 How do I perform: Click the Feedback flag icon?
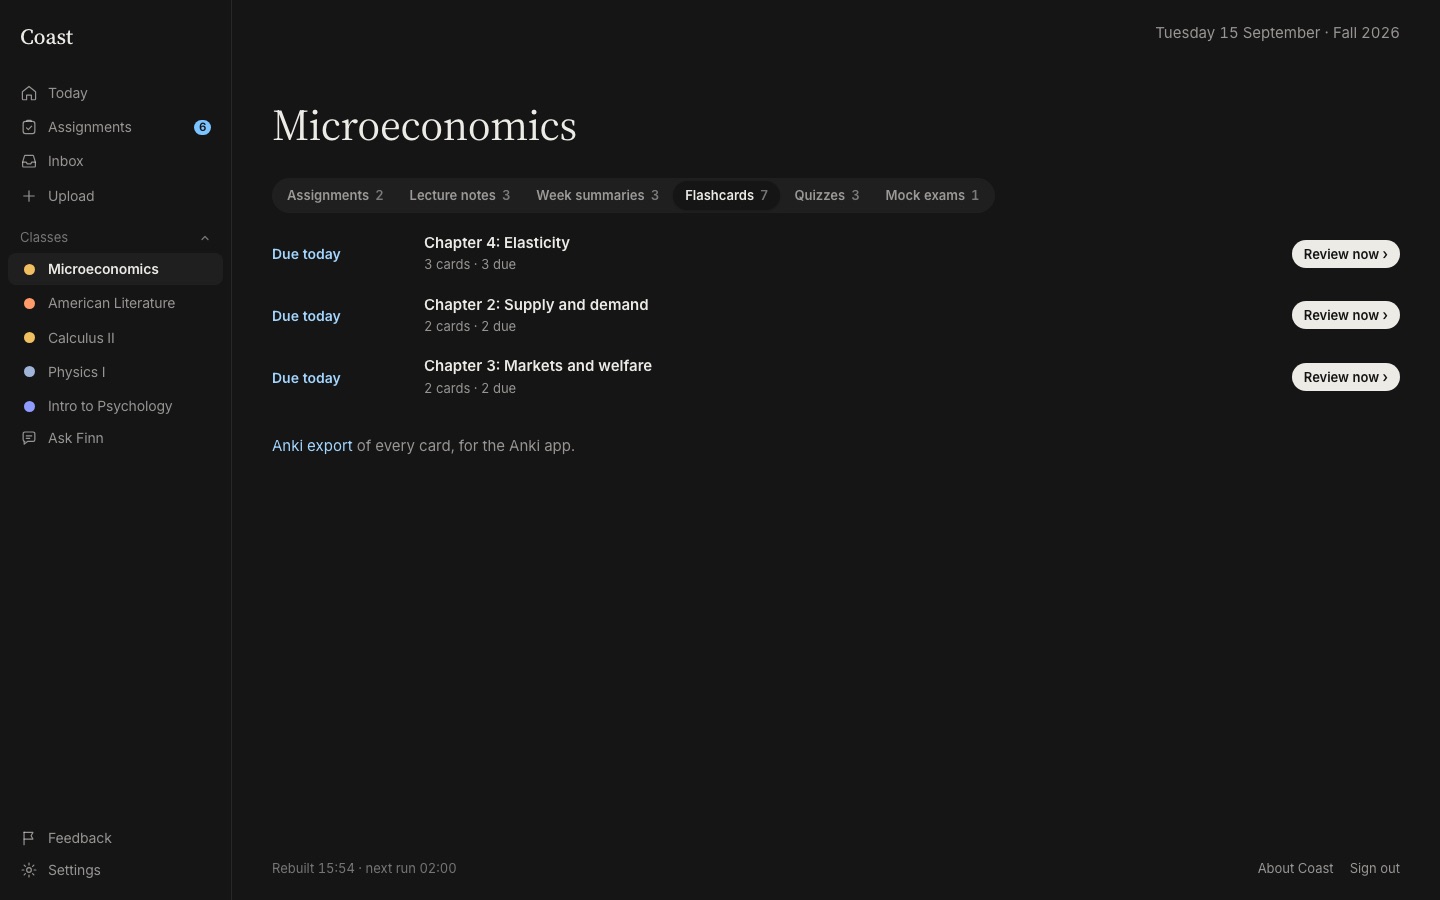29,838
